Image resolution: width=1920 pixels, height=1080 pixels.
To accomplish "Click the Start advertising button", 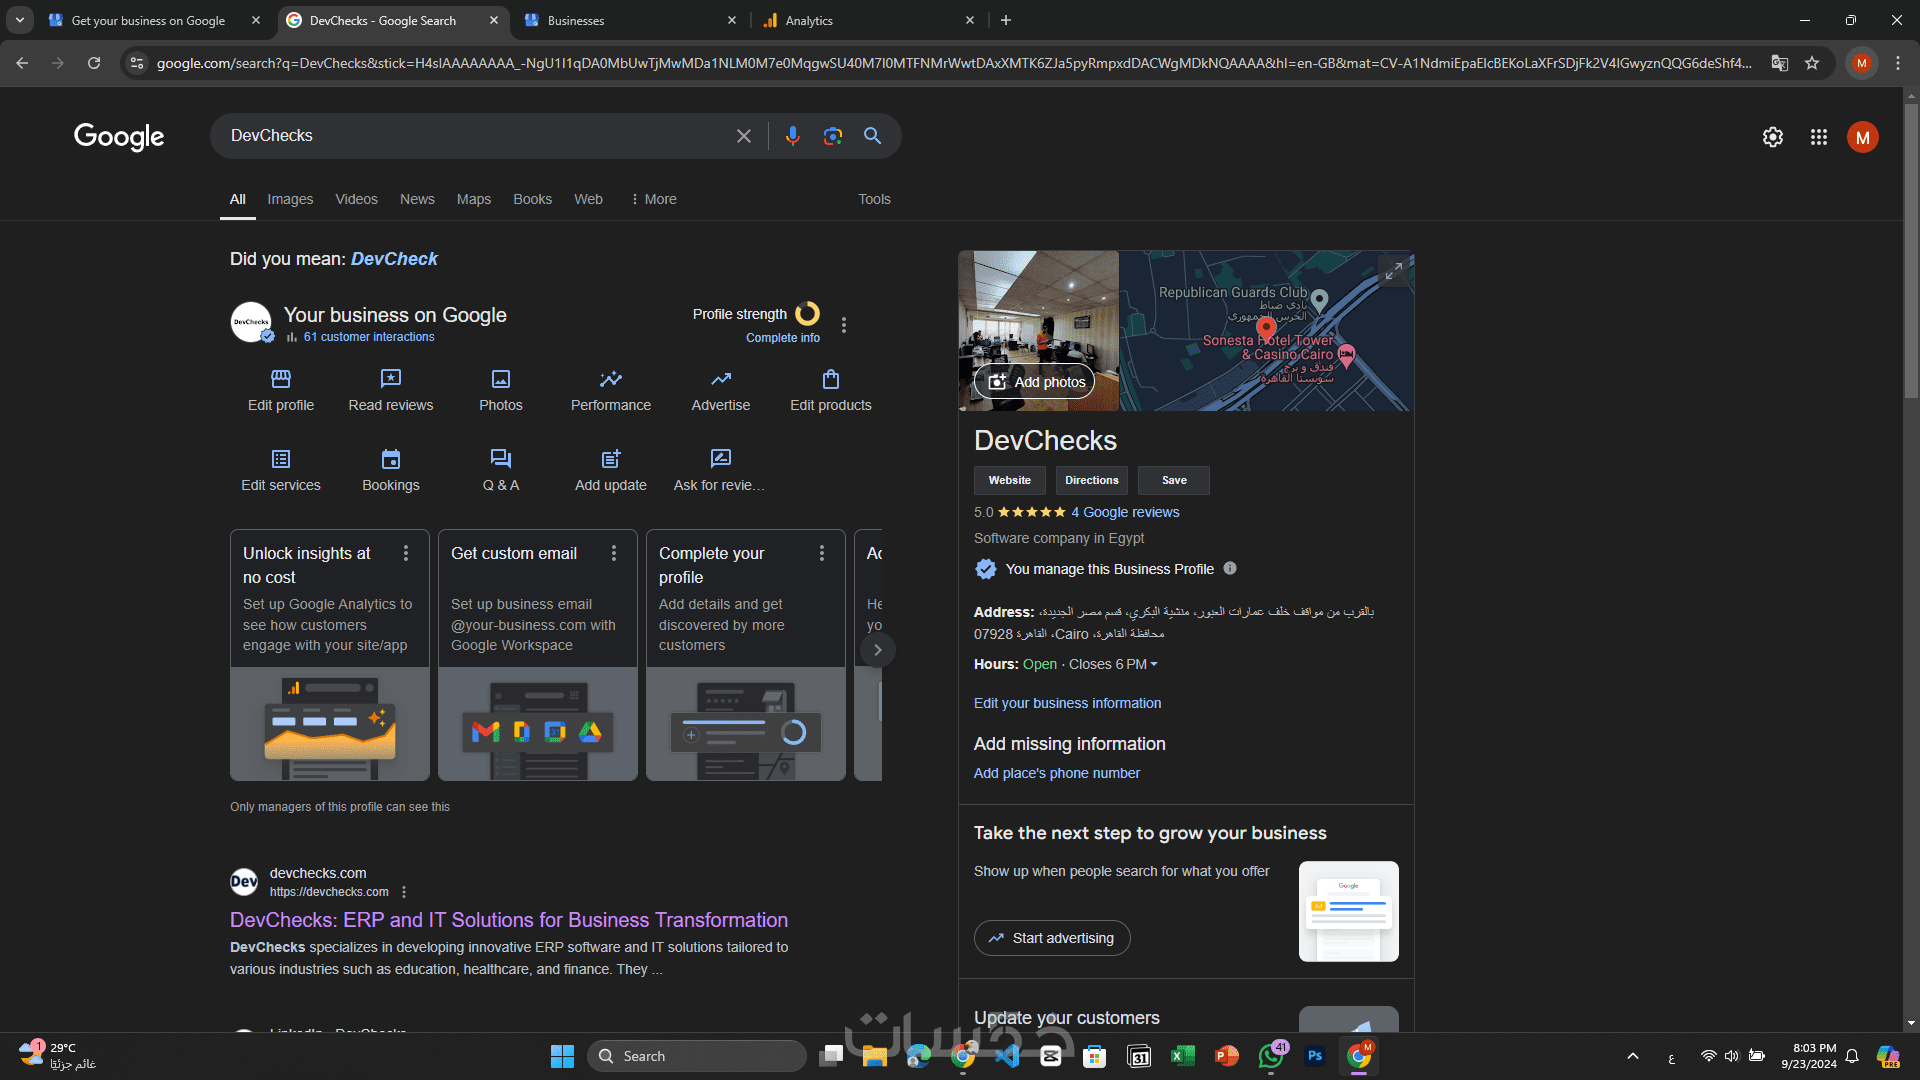I will coord(1052,938).
